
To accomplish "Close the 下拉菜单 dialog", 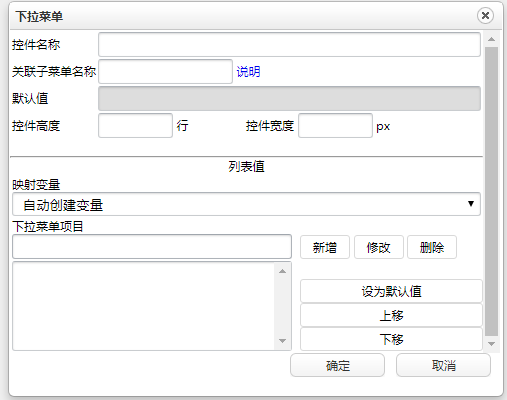I will (485, 15).
